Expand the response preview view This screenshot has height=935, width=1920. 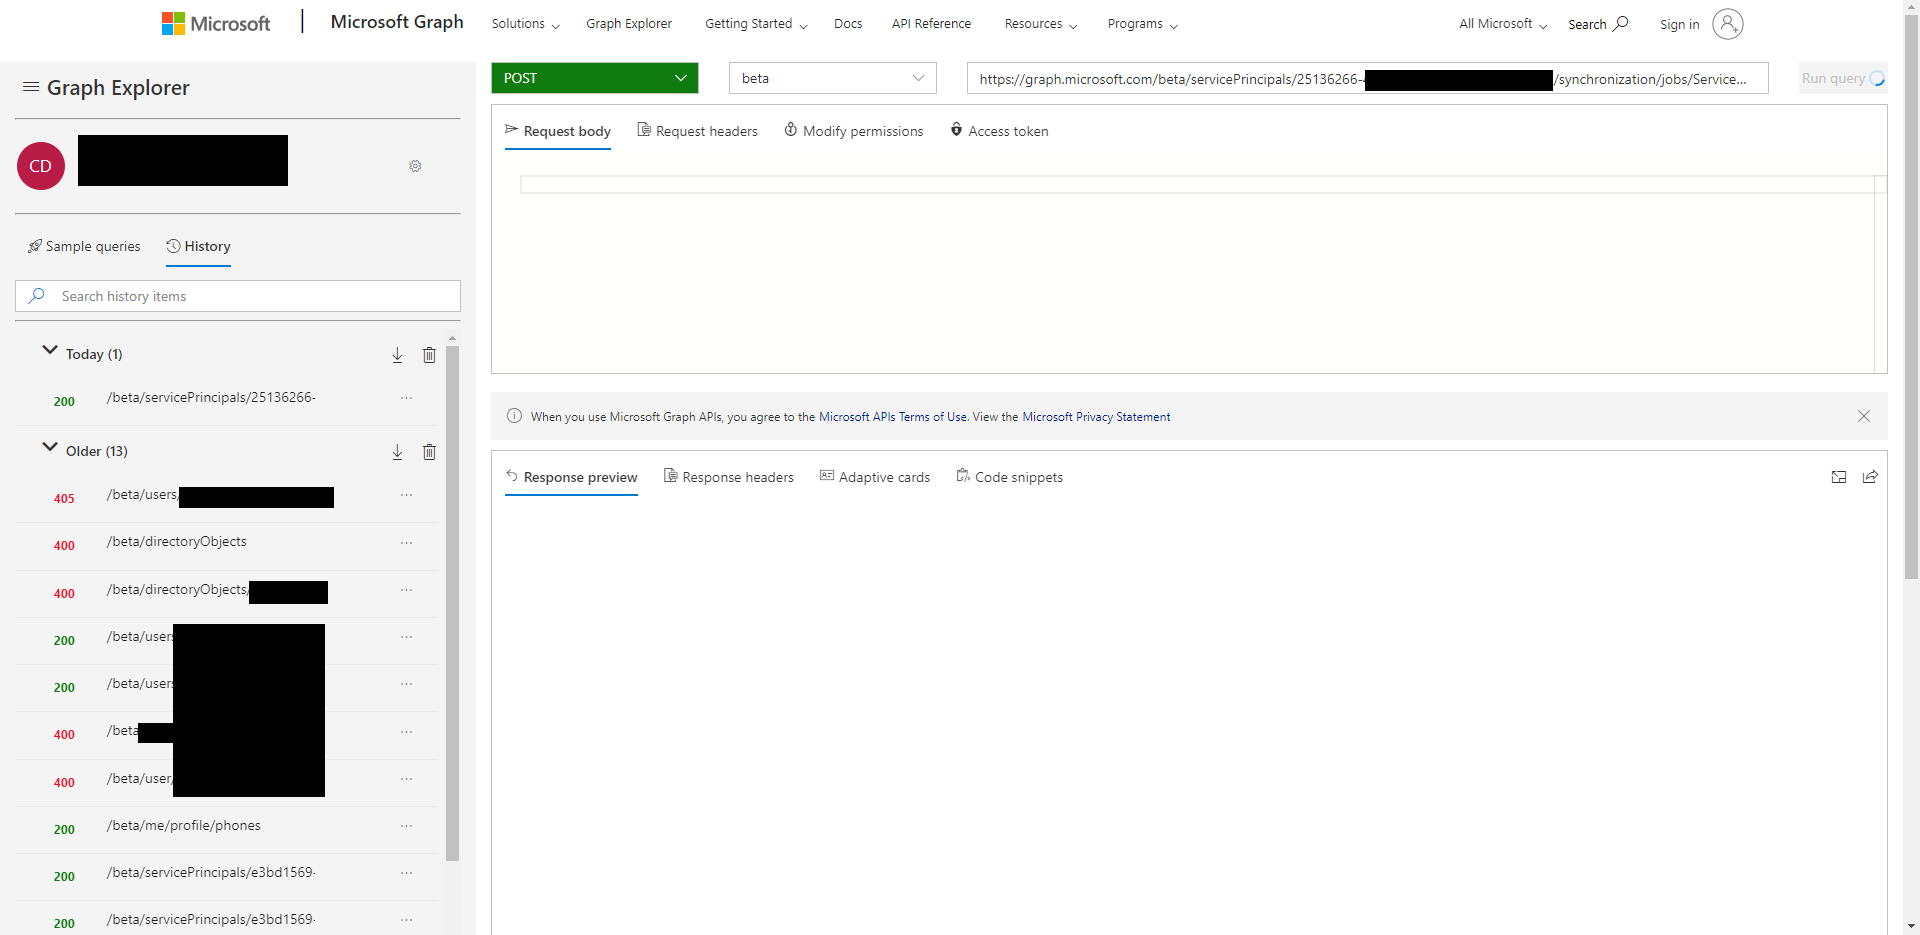tap(1839, 477)
